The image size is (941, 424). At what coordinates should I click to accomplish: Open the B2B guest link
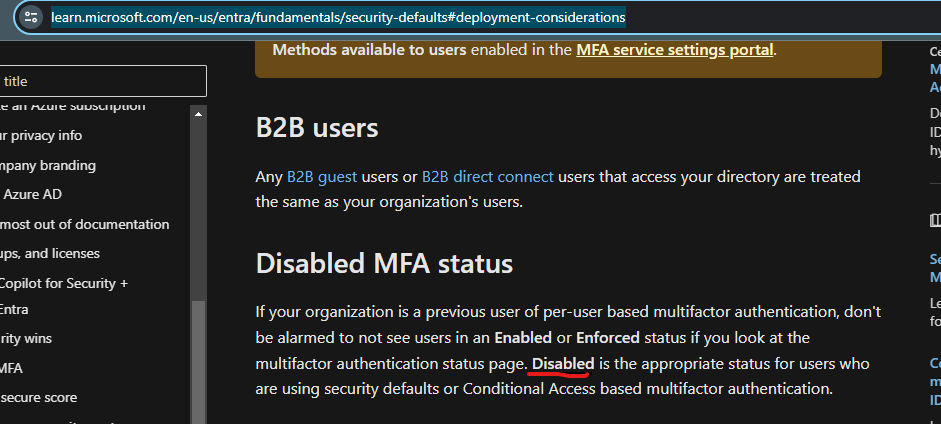click(x=322, y=177)
